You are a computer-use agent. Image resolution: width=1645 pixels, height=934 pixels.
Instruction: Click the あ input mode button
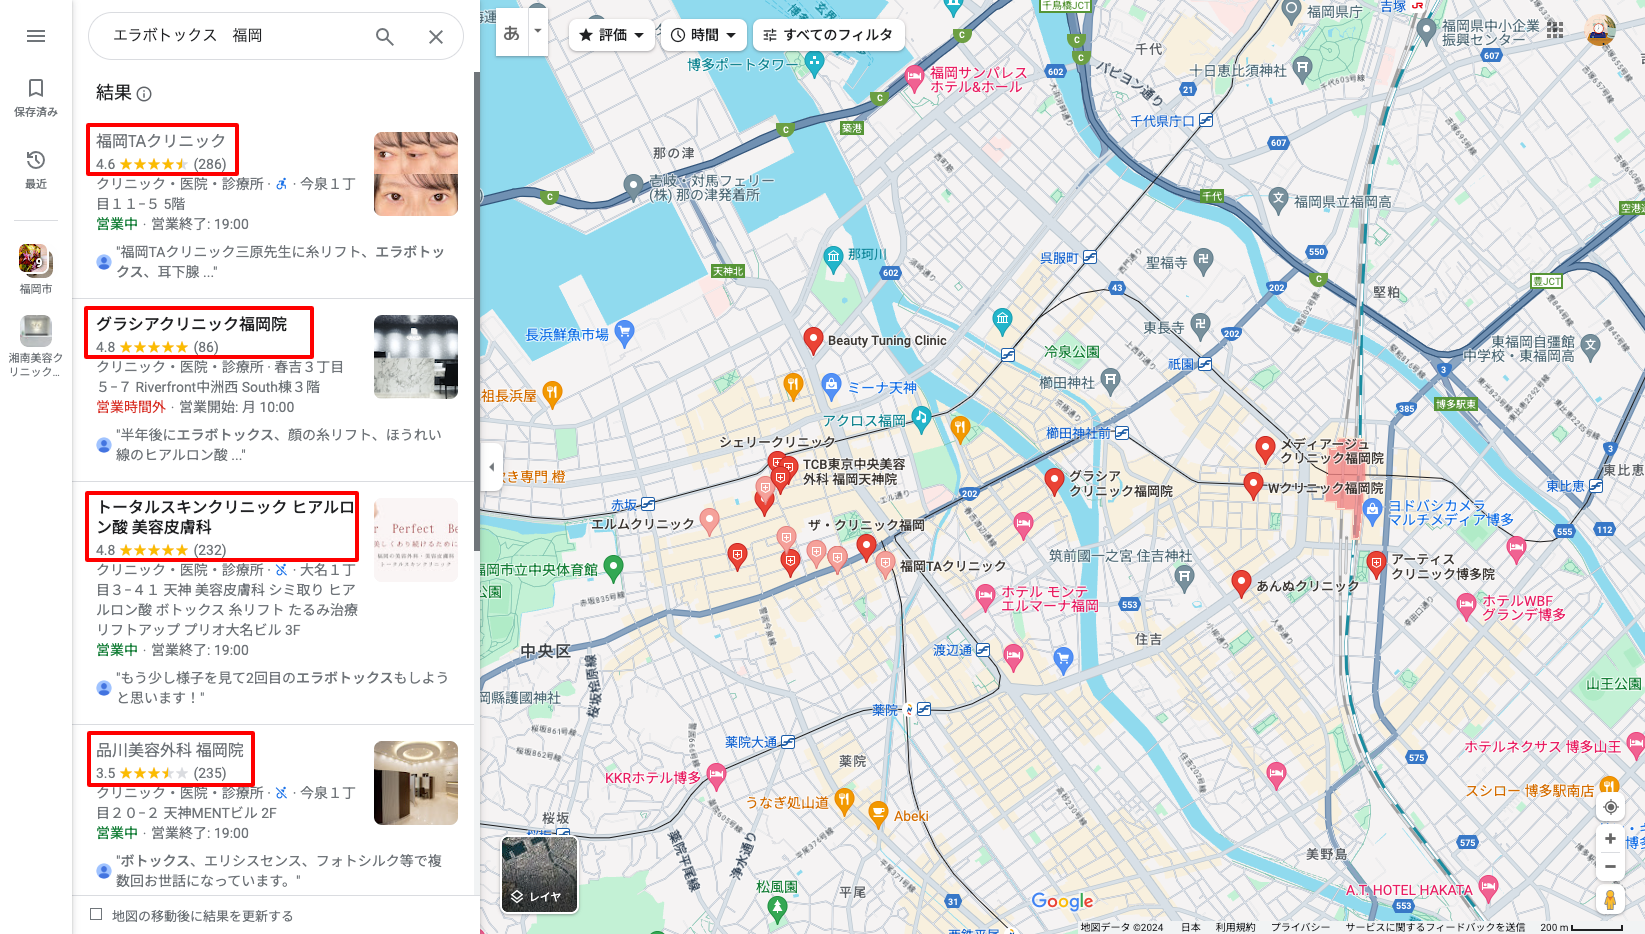point(512,32)
